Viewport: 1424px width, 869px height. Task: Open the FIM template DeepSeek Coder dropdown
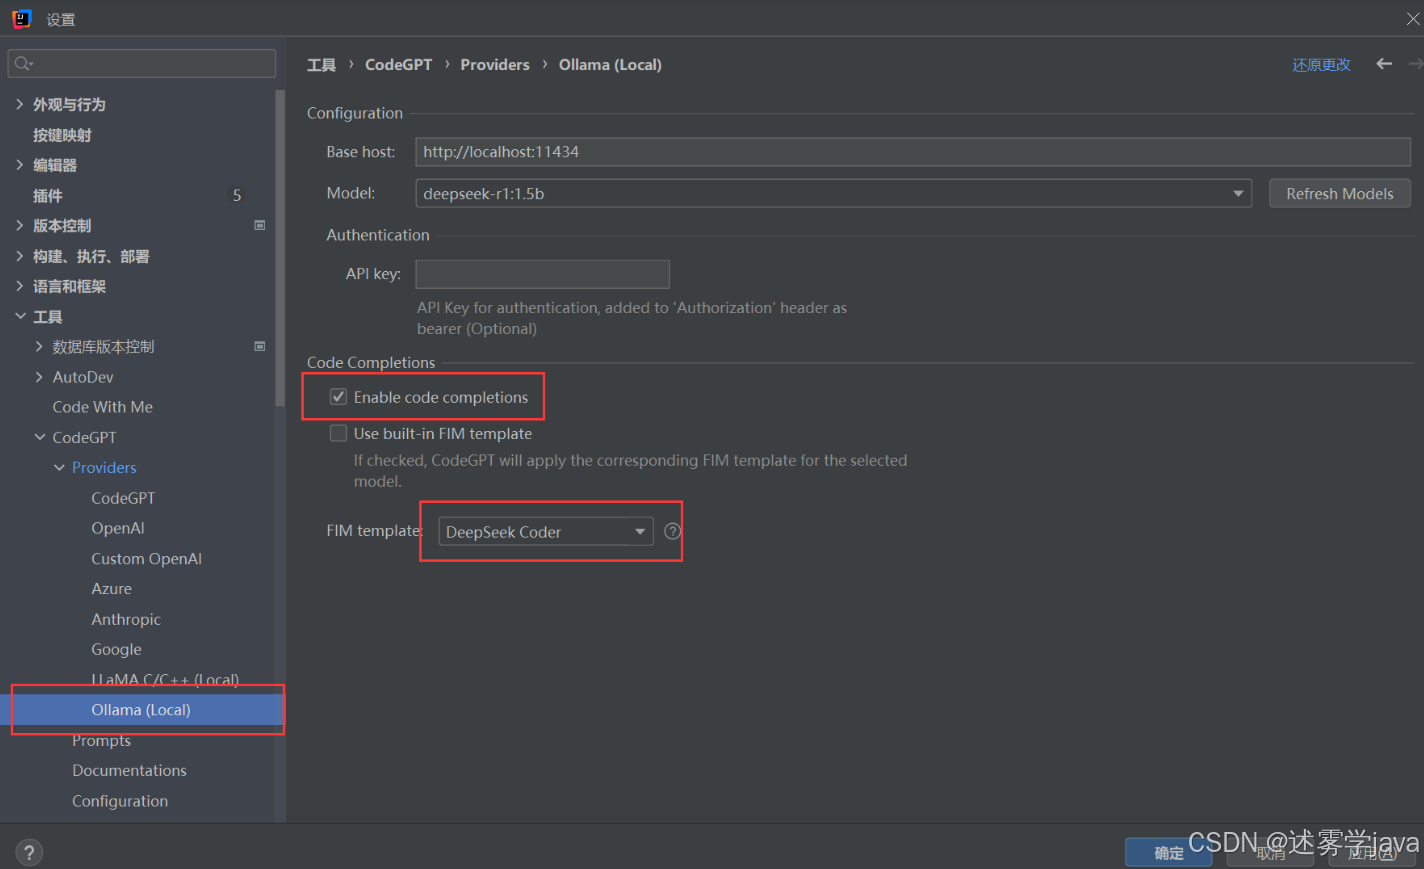(x=546, y=531)
